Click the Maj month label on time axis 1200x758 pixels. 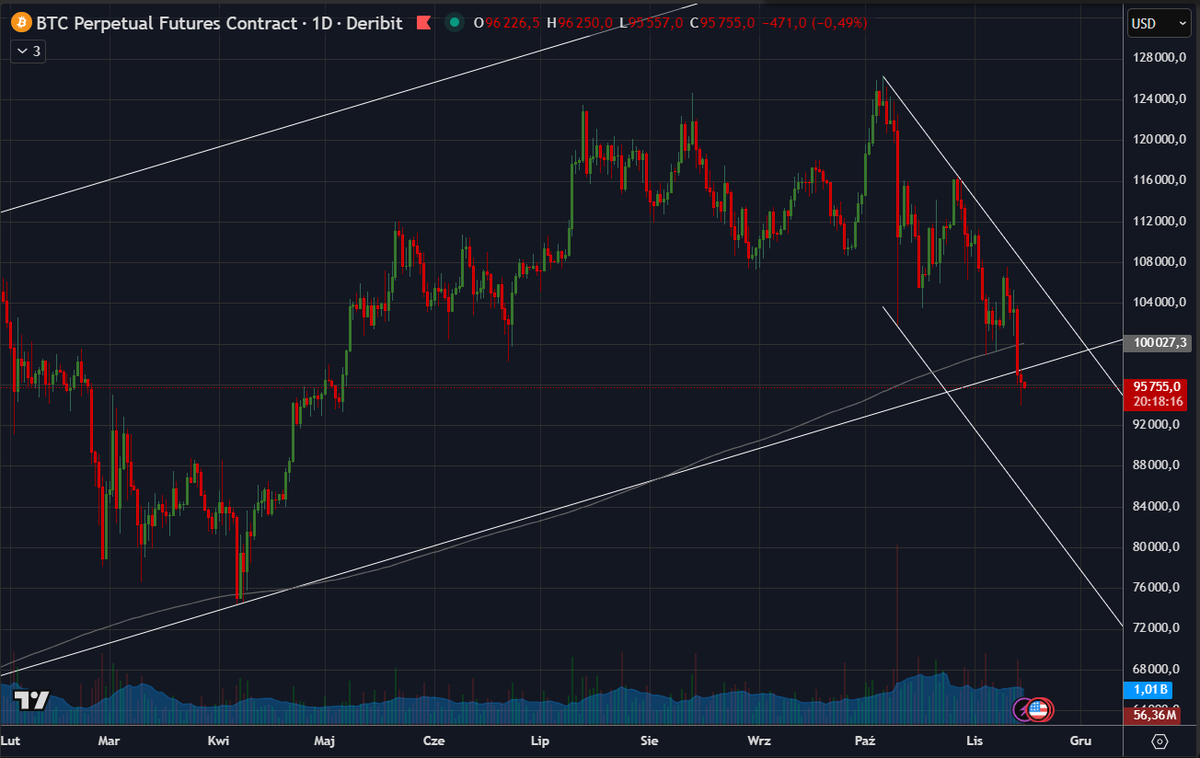(x=324, y=741)
